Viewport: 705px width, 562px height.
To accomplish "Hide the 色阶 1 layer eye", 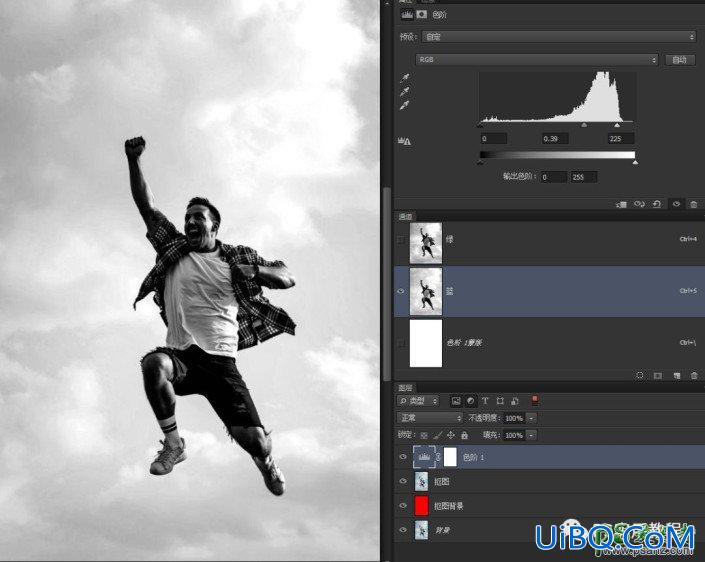I will point(403,457).
